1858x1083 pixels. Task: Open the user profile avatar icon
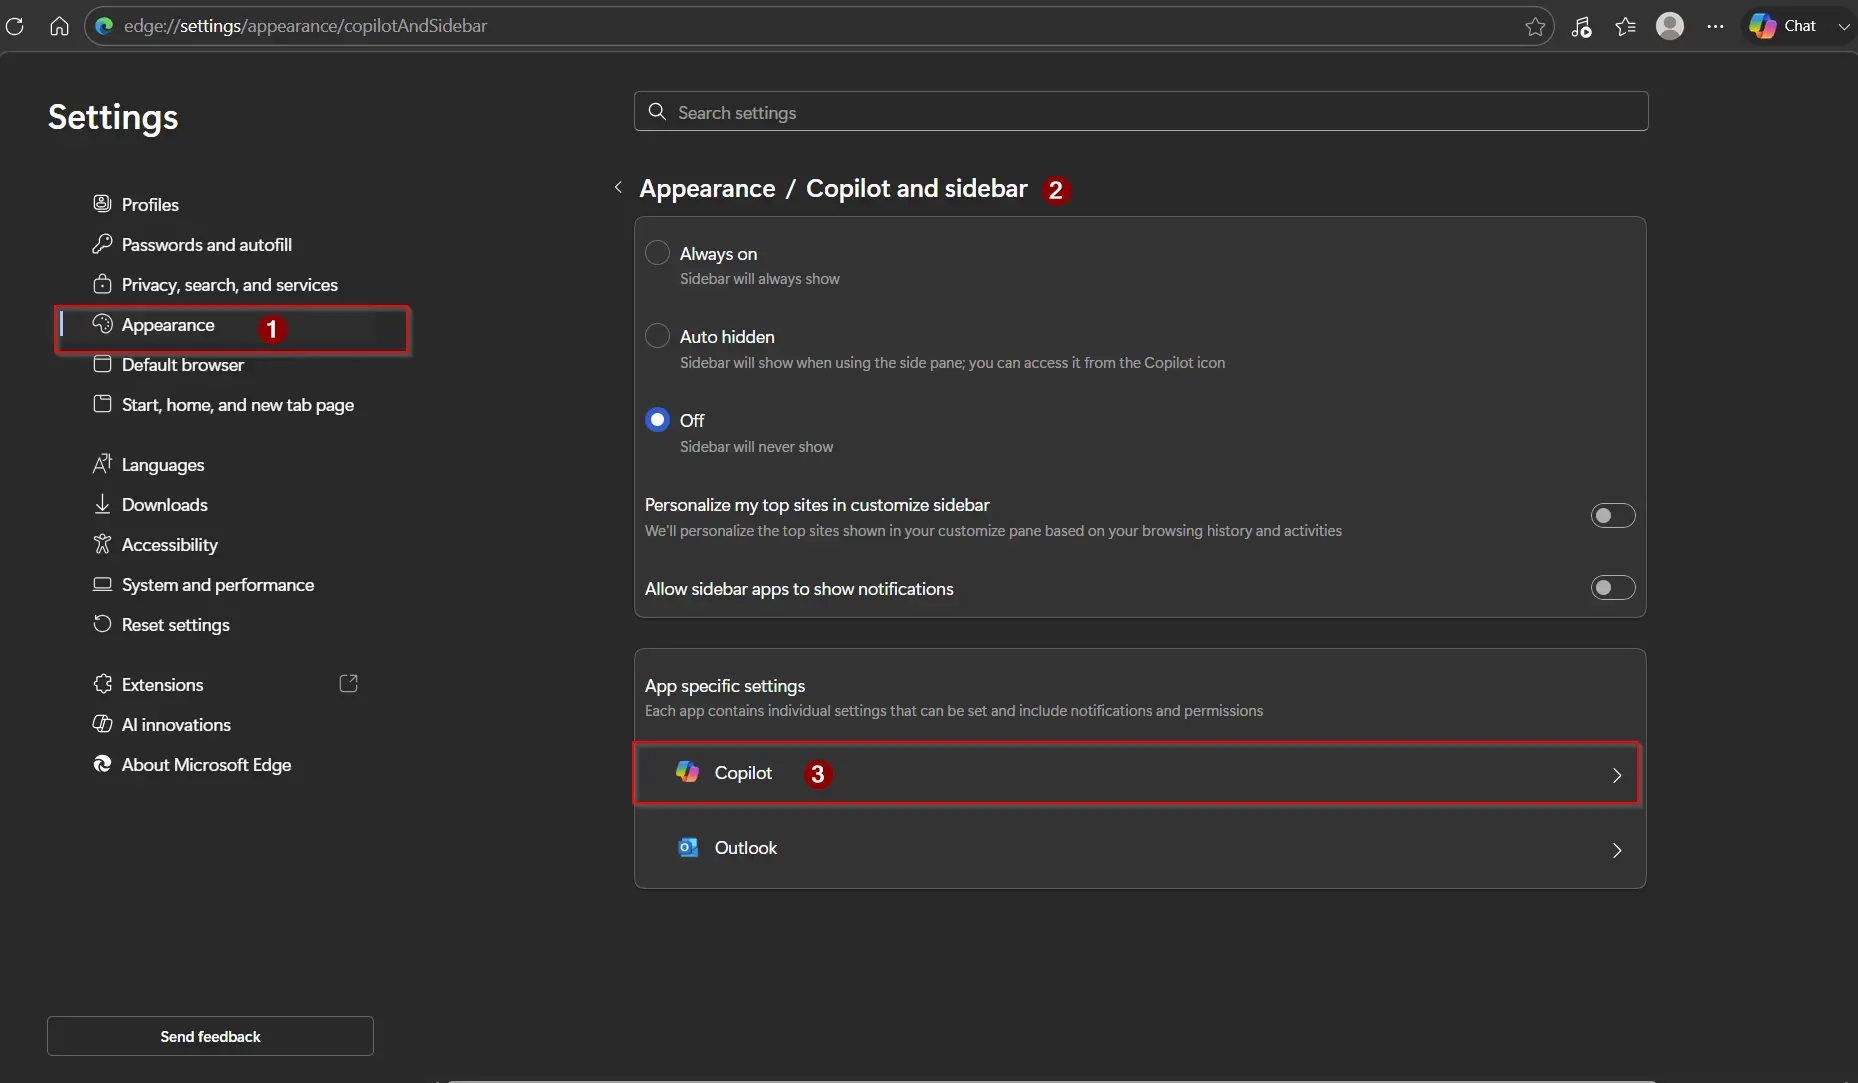click(x=1669, y=26)
